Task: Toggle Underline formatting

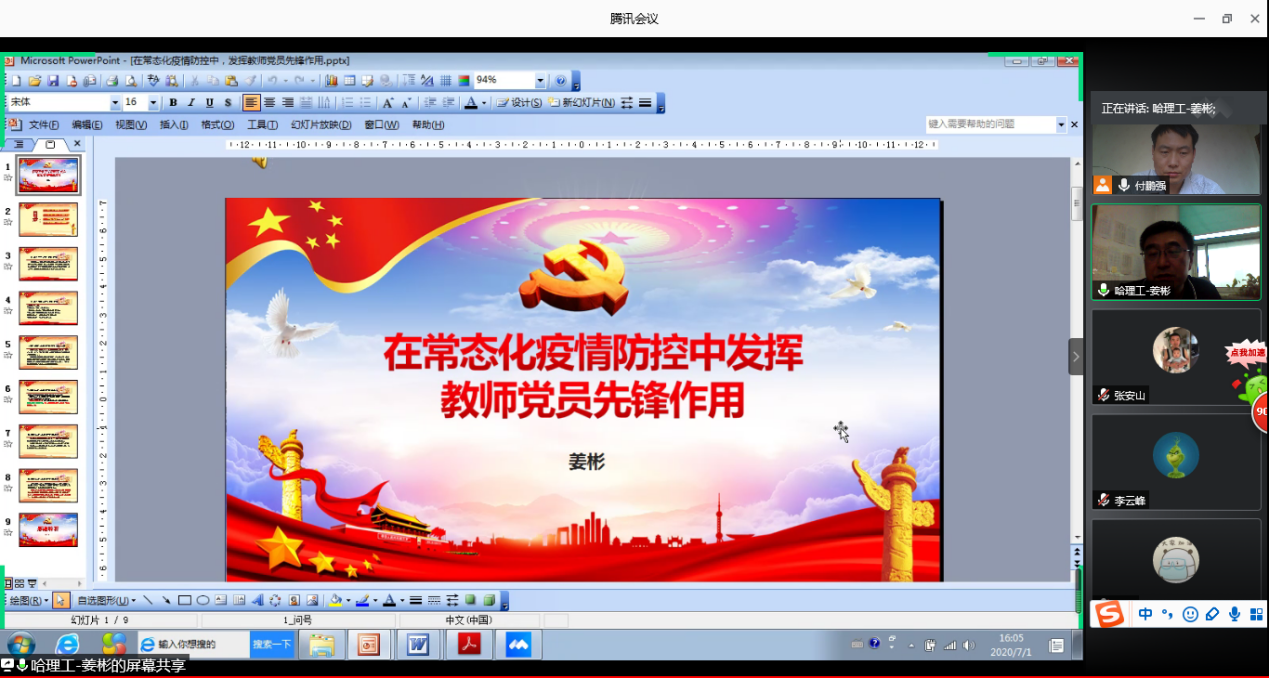Action: point(209,103)
